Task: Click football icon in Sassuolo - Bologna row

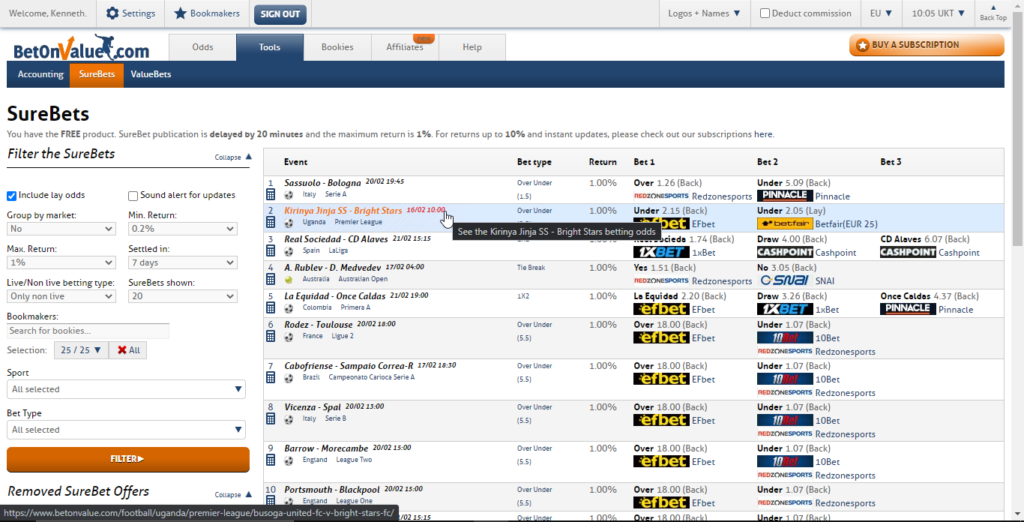Action: pyautogui.click(x=289, y=195)
